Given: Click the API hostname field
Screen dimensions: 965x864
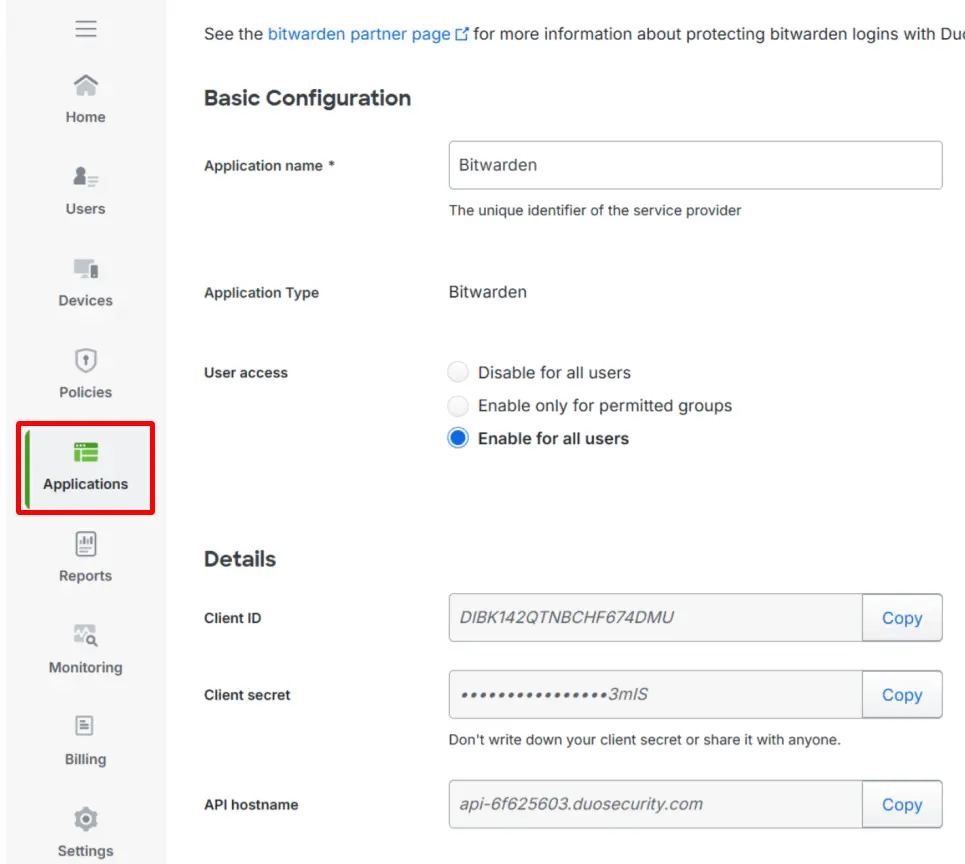Looking at the screenshot, I should click(655, 804).
